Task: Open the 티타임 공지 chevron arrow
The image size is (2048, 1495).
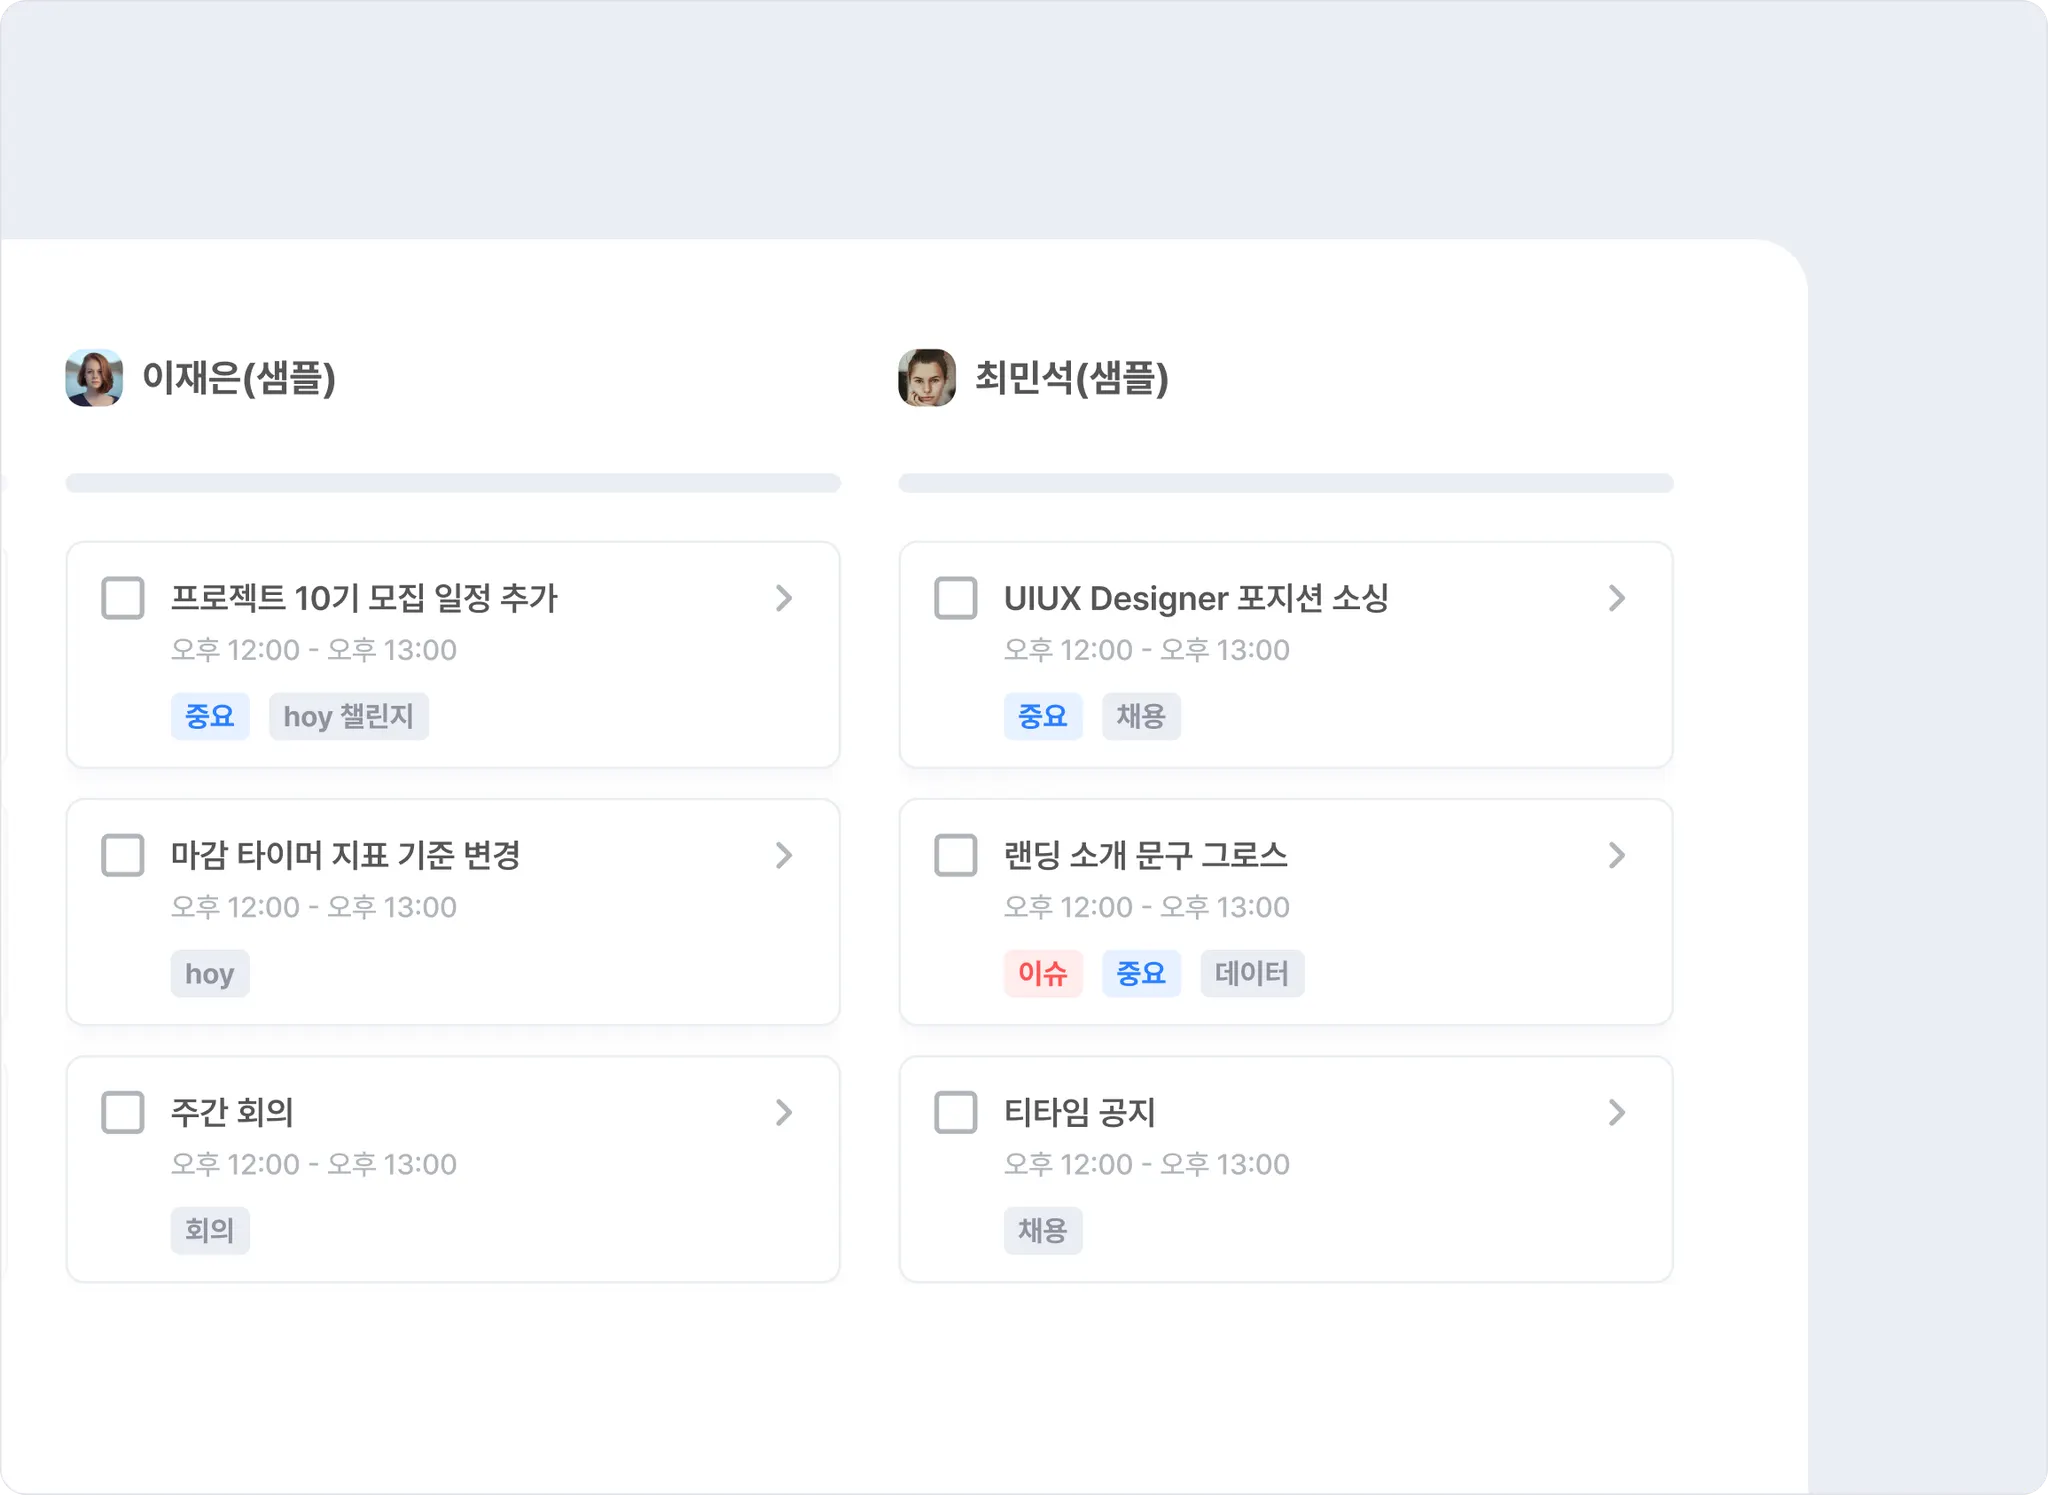Action: tap(1617, 1112)
